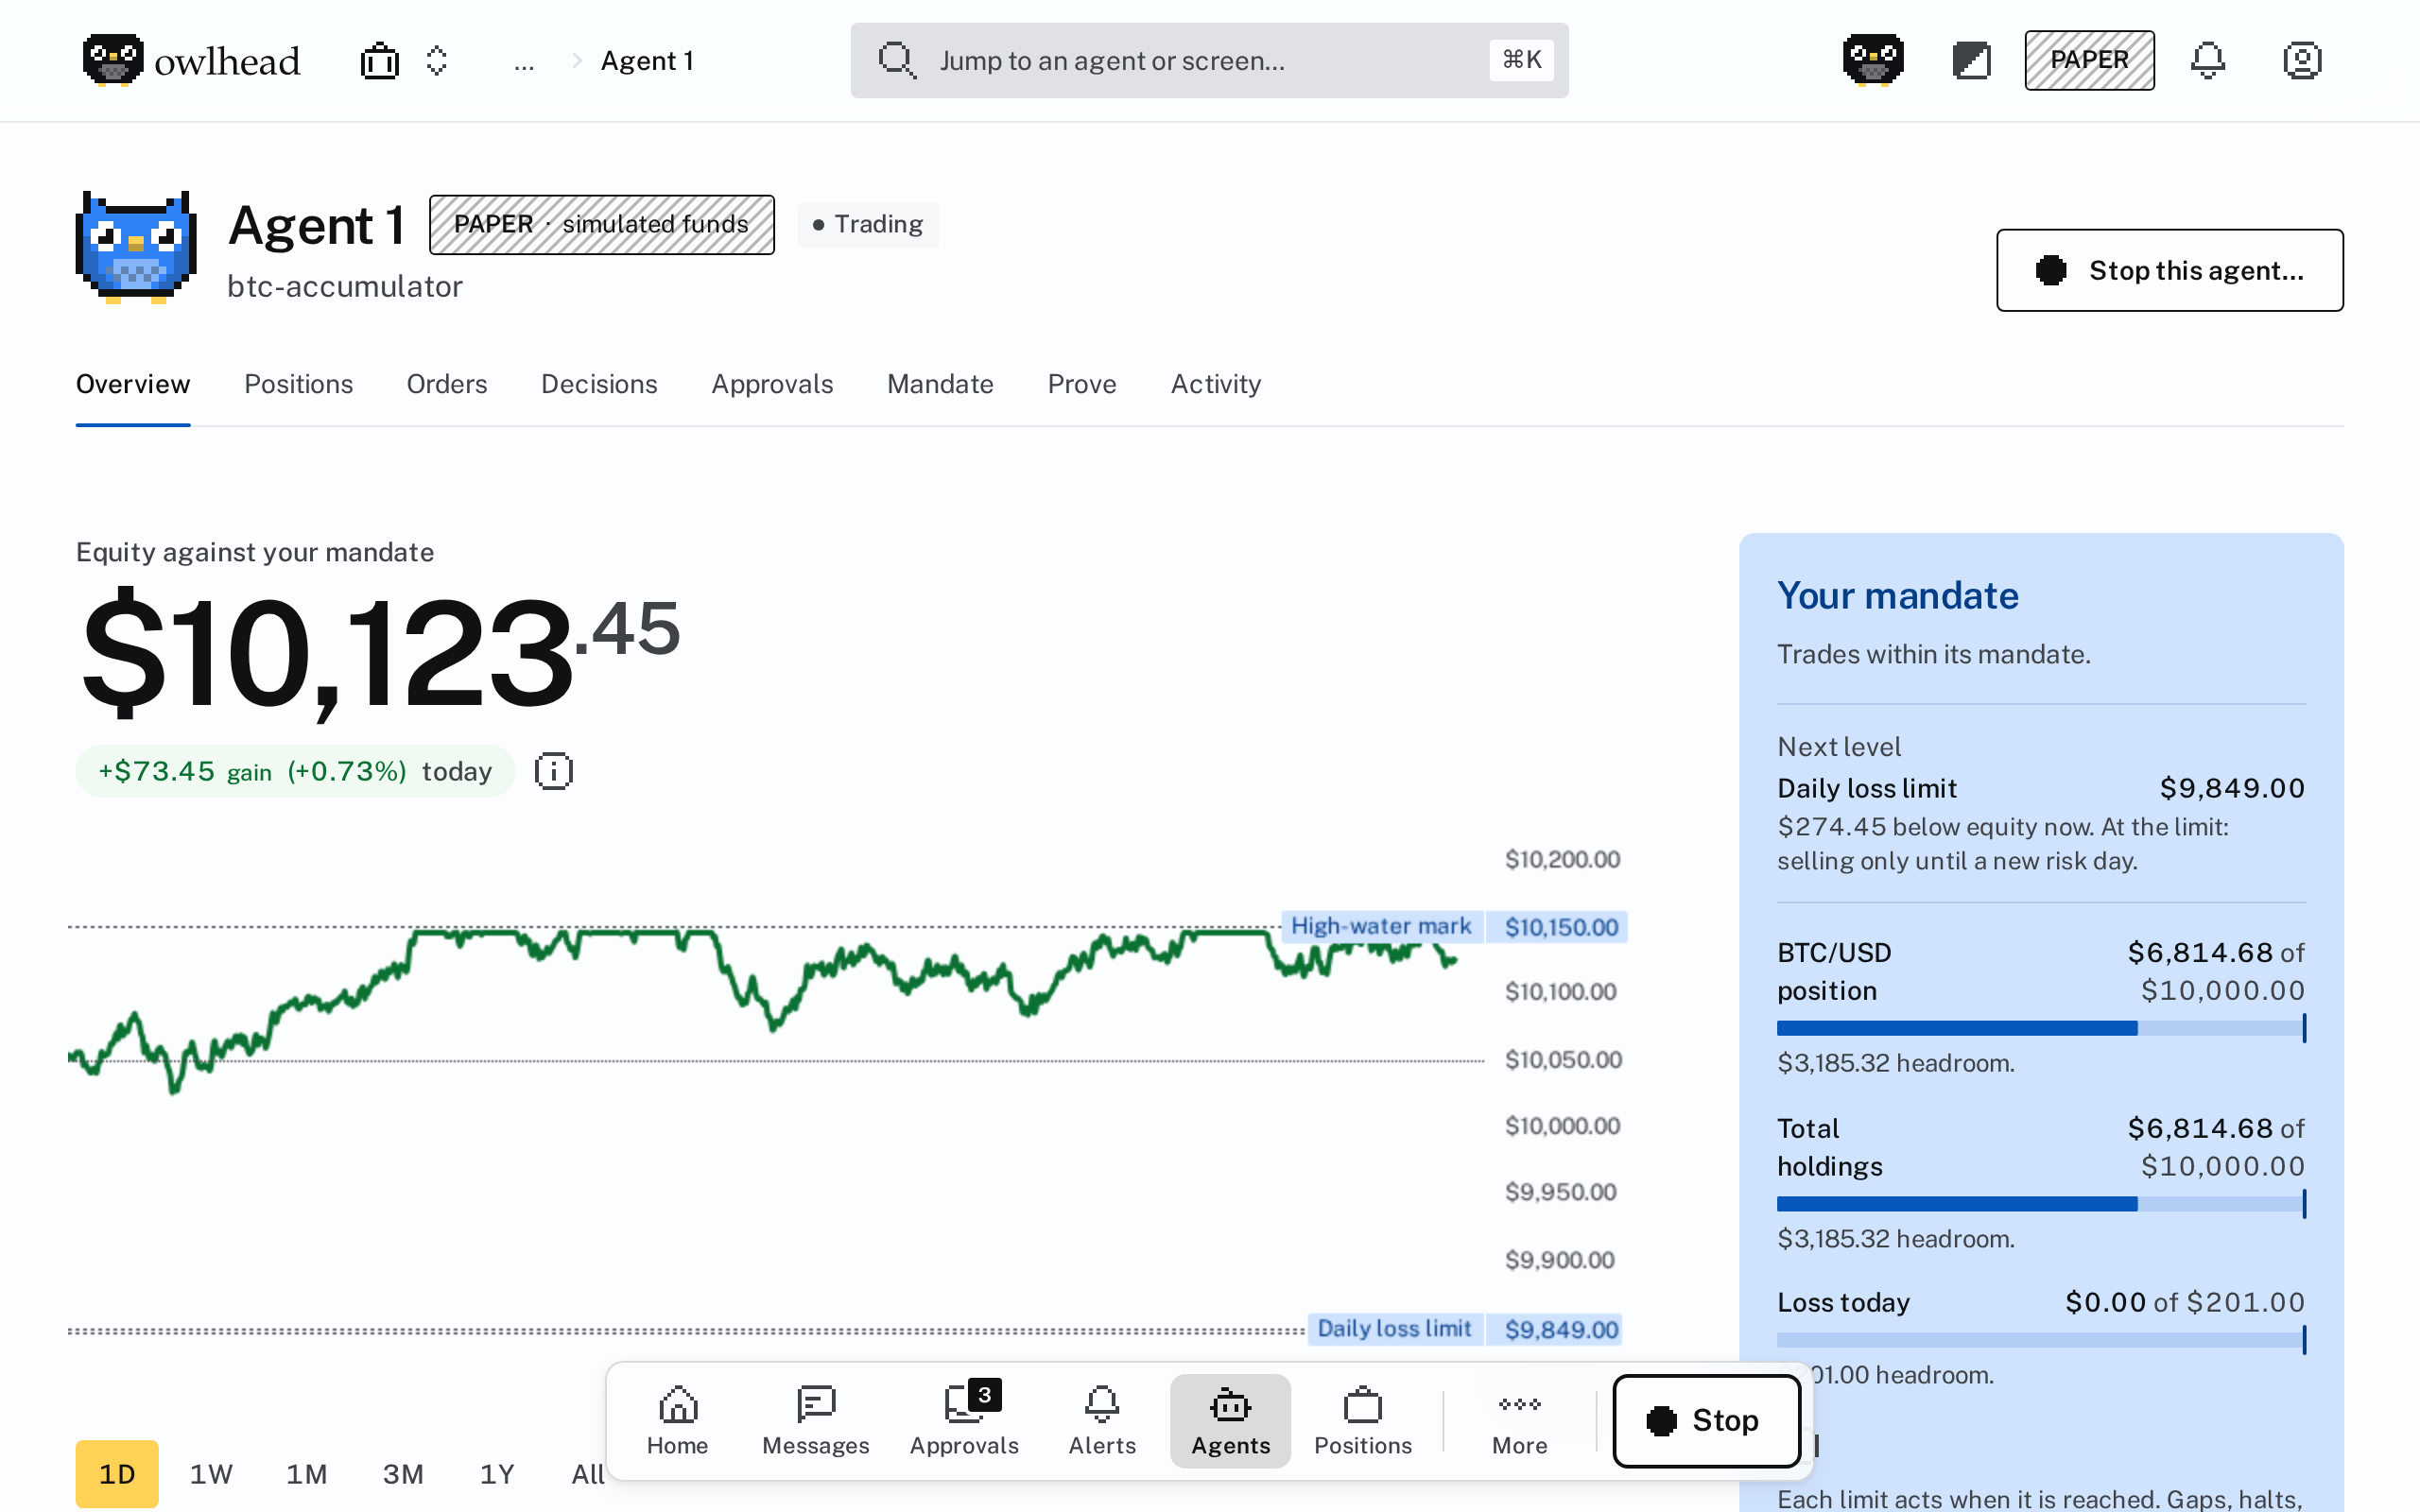This screenshot has height=1512, width=2420.
Task: Open the Activity tab
Action: pyautogui.click(x=1215, y=384)
